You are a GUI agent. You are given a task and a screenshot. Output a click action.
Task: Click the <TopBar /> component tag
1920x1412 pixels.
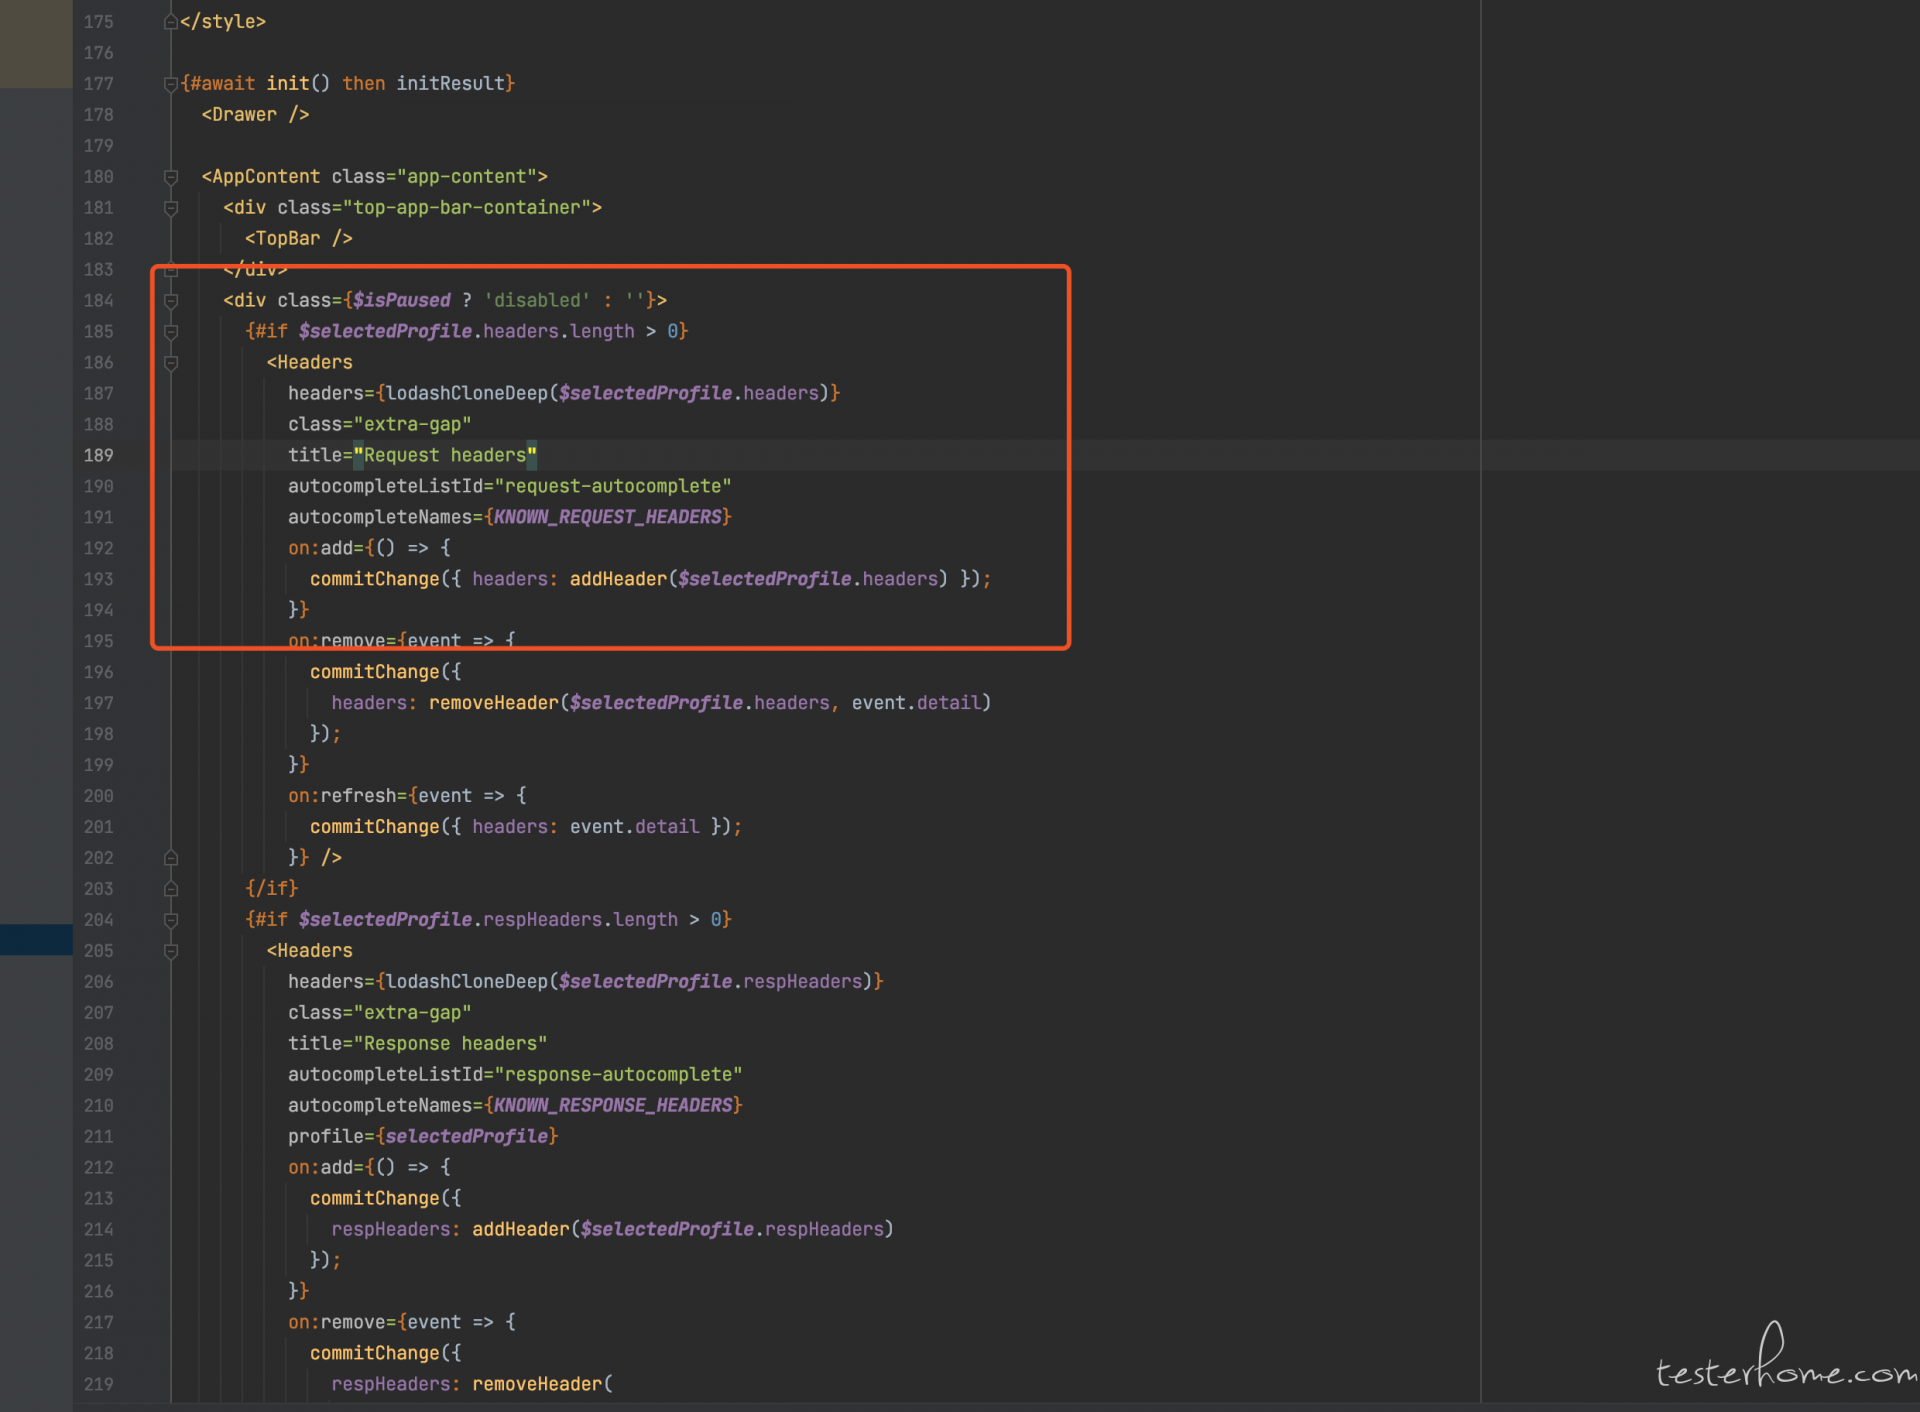299,239
